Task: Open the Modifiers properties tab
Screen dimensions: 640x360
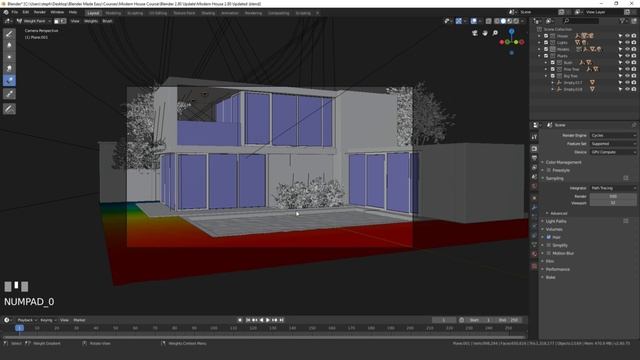Action: (x=534, y=207)
